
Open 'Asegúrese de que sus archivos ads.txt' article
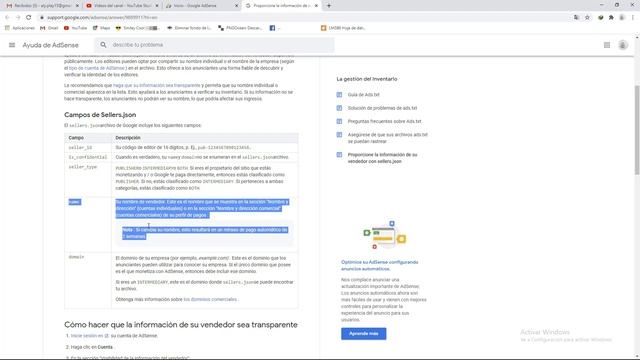tap(387, 138)
